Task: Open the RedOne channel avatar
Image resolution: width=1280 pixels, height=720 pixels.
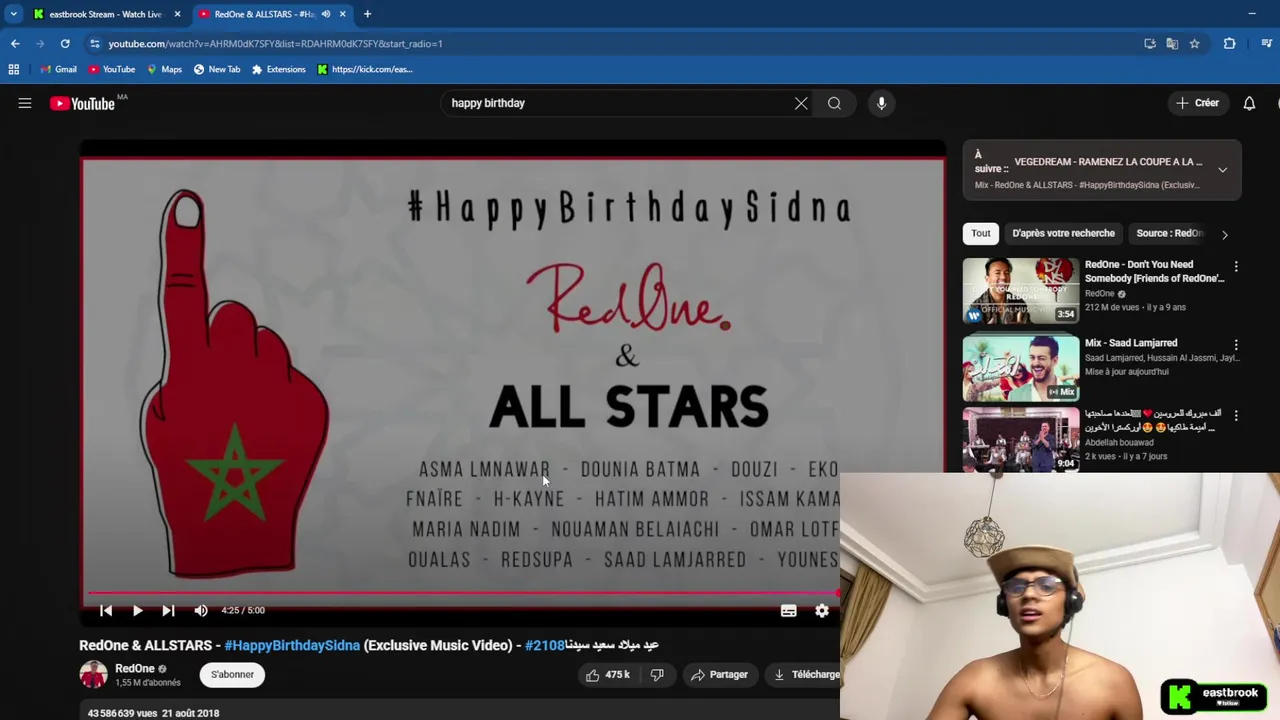Action: (x=93, y=675)
